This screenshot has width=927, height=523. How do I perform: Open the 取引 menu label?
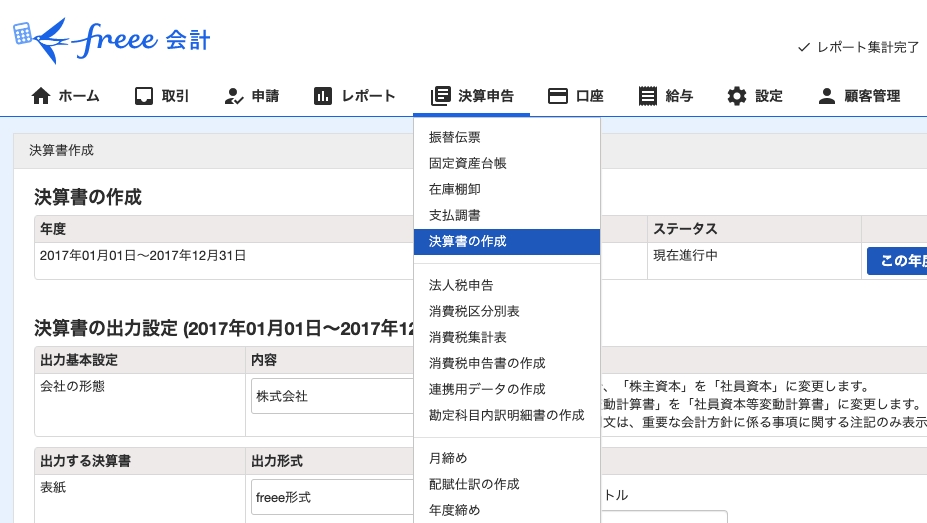(x=175, y=96)
